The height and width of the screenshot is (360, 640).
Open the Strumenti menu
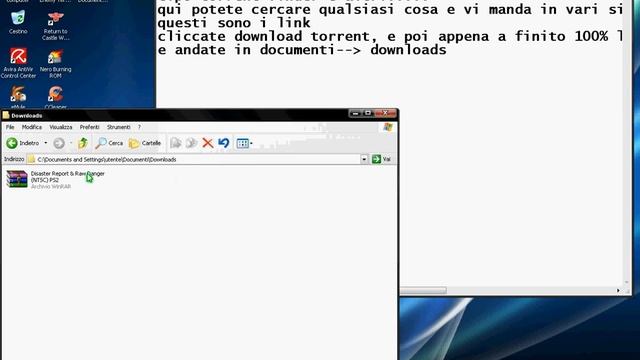point(119,127)
